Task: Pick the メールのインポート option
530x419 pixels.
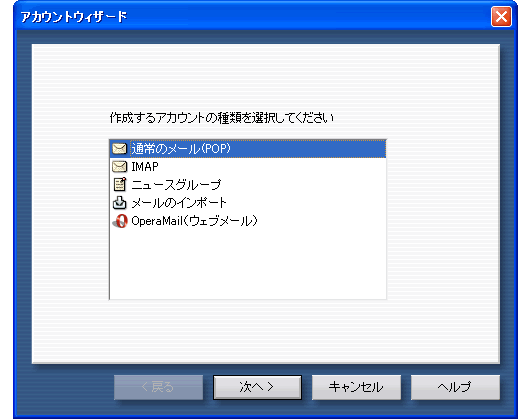Action: pos(248,203)
